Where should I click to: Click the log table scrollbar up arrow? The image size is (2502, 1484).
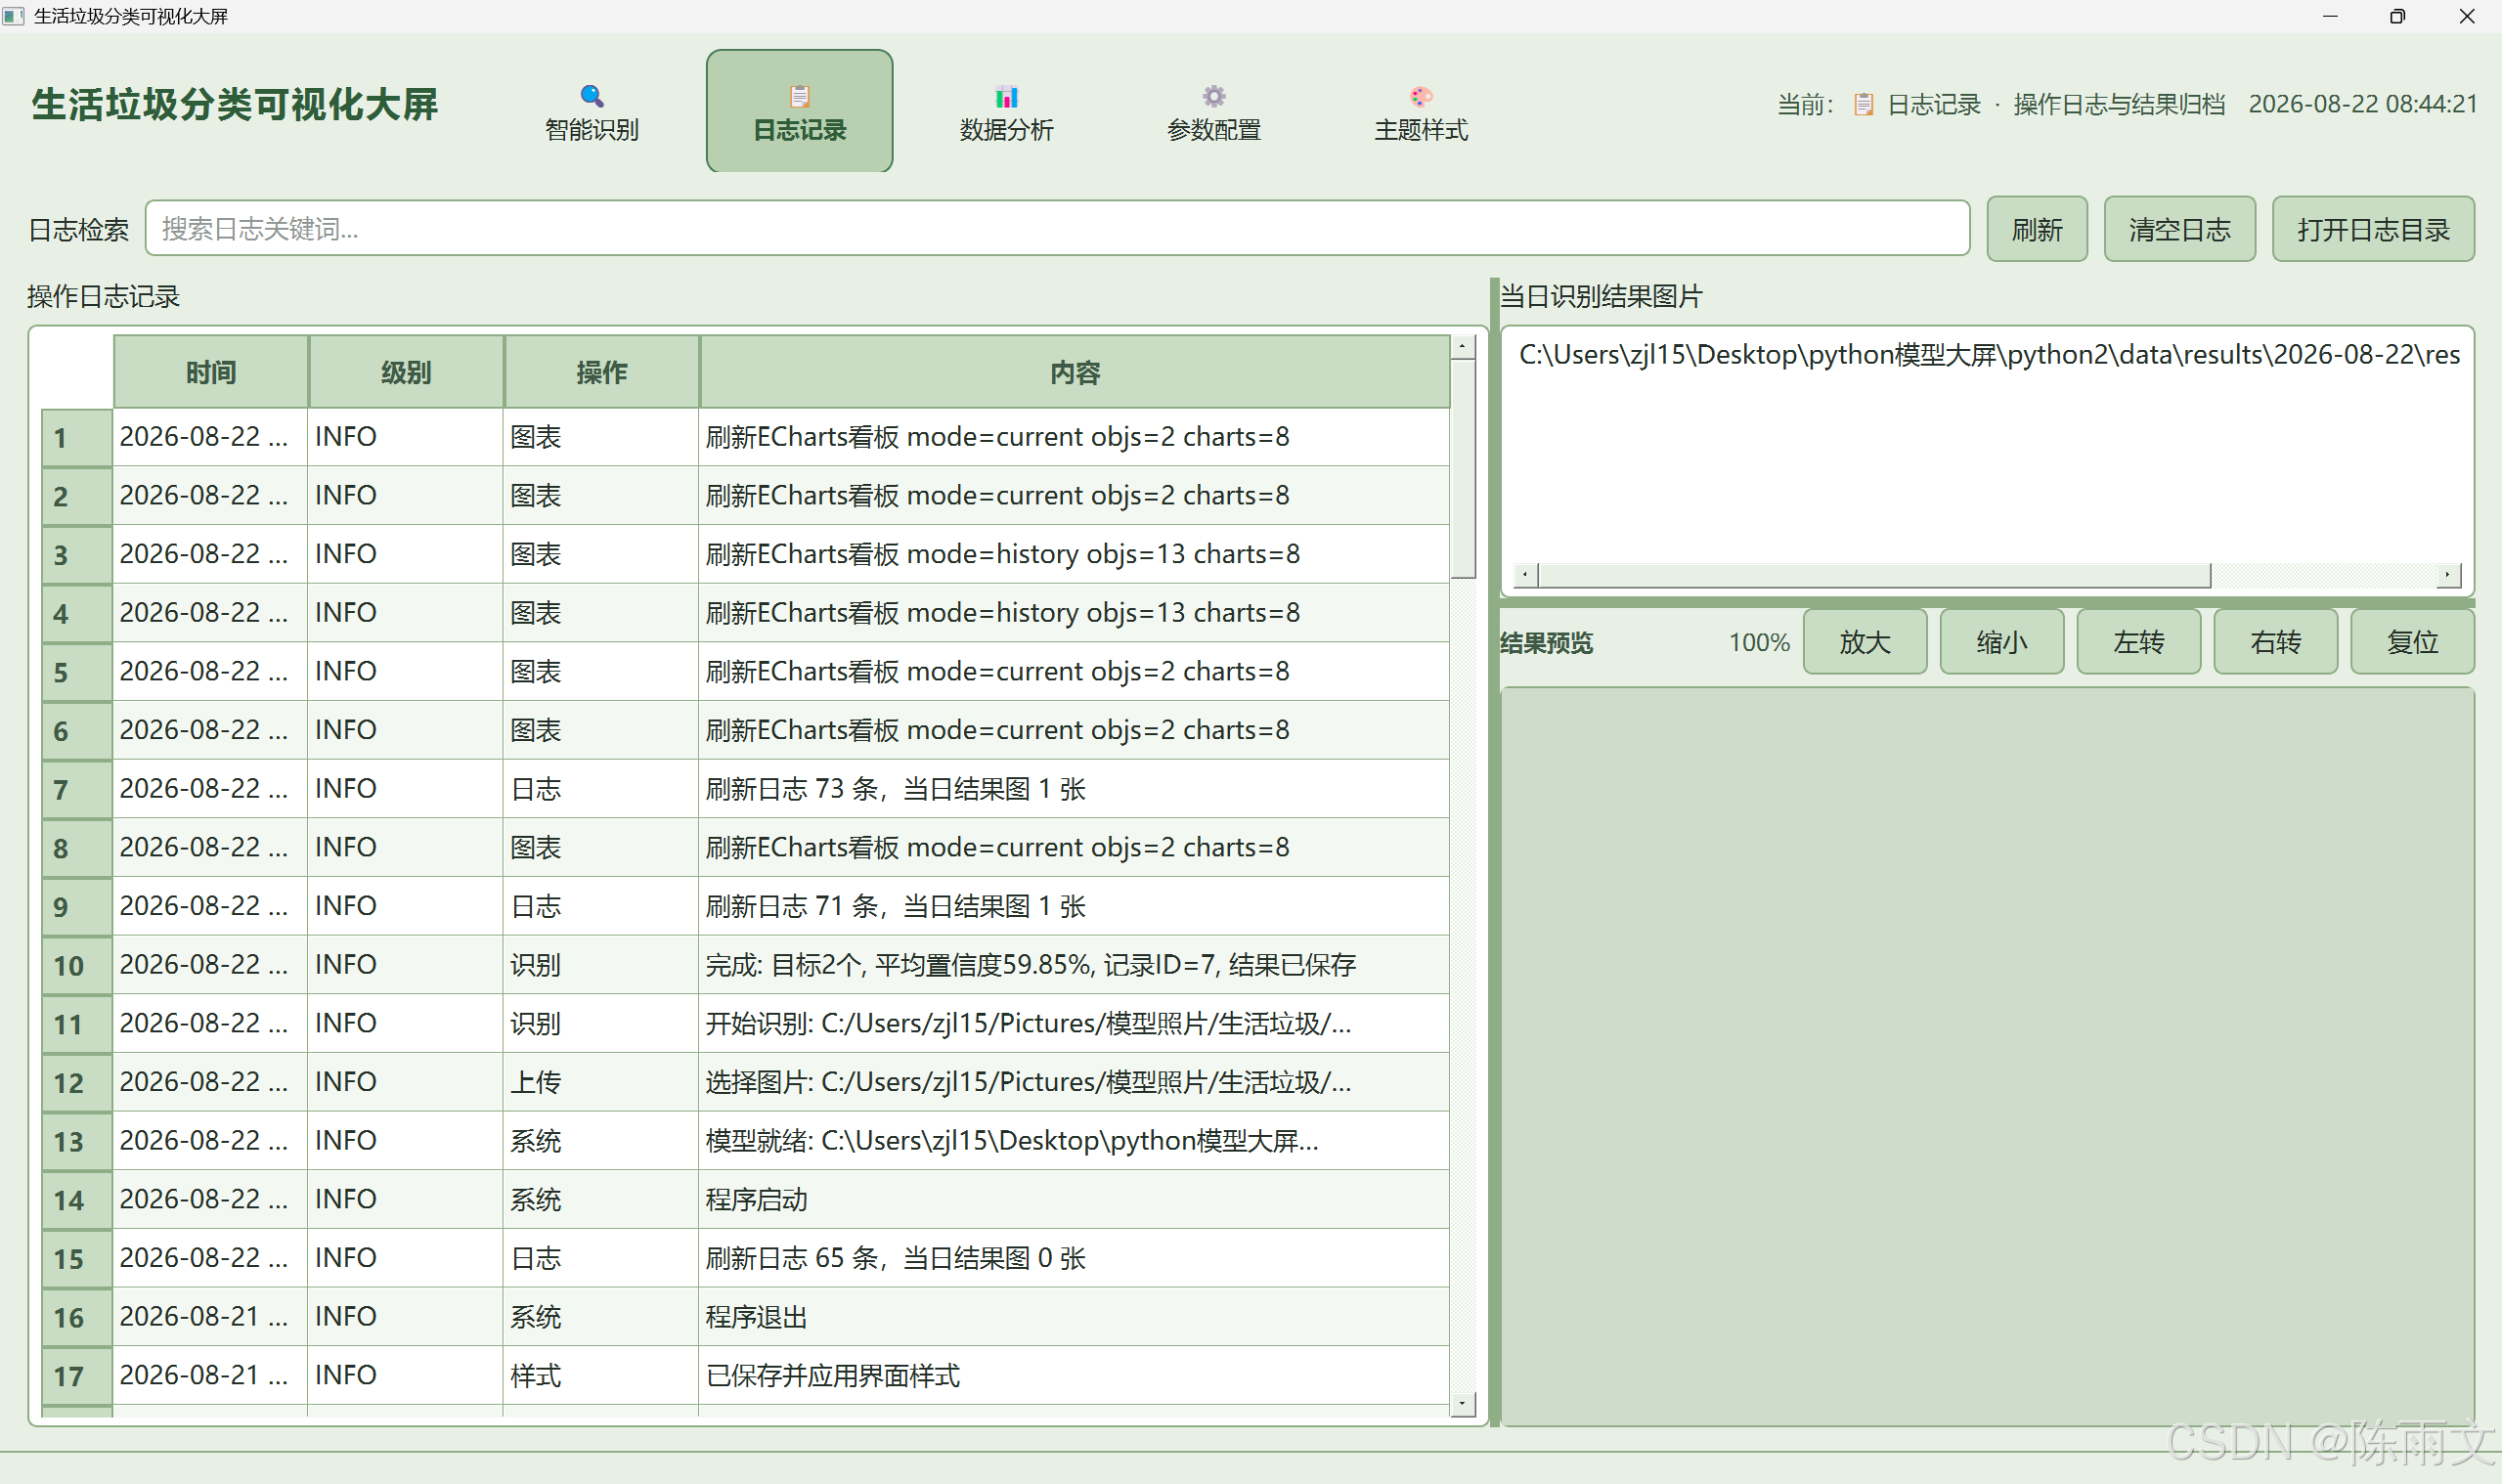coord(1462,346)
